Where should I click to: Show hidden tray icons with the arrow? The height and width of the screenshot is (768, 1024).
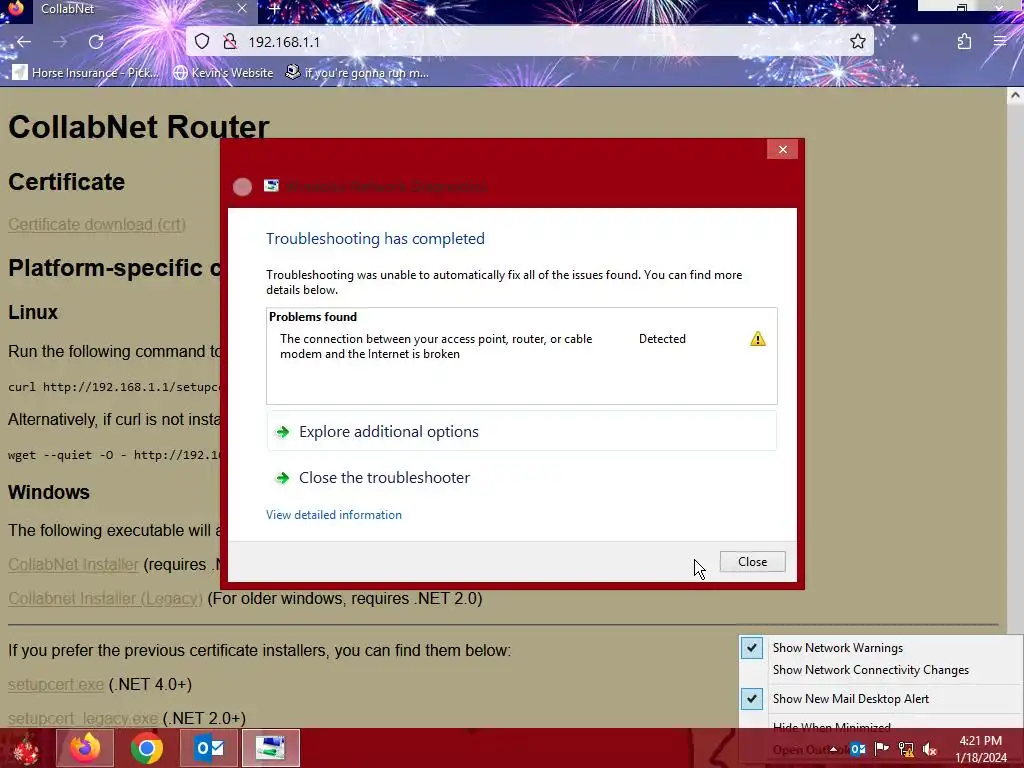[x=834, y=749]
